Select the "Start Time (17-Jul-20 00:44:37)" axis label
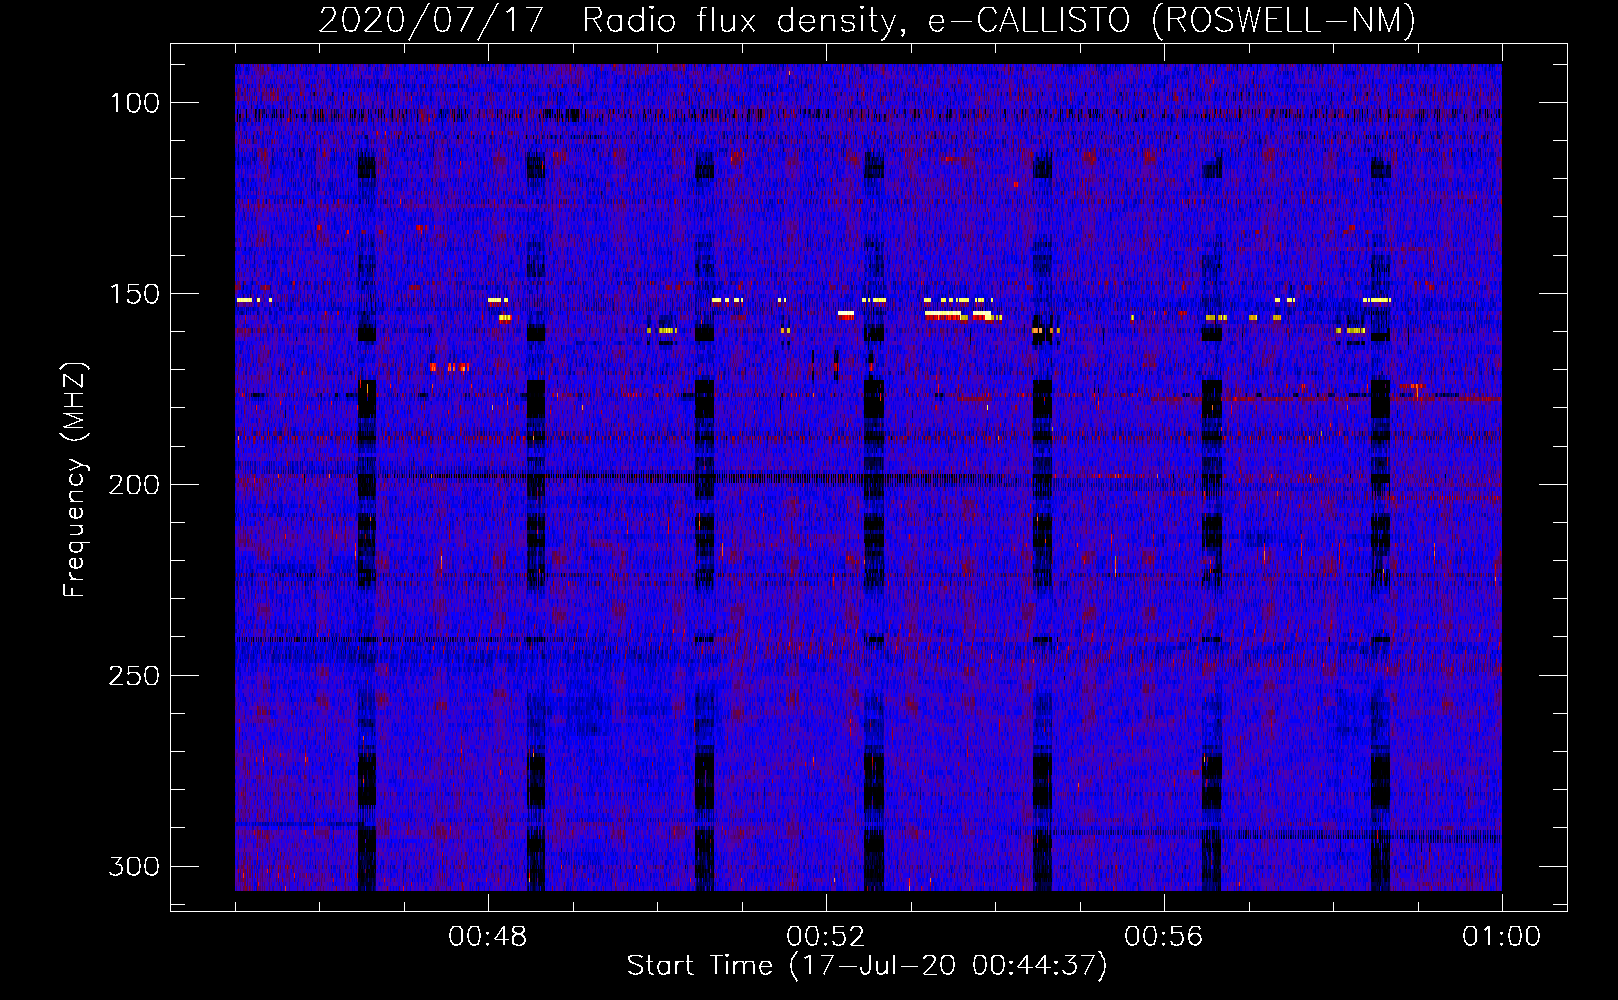This screenshot has width=1618, height=1000. (x=867, y=966)
